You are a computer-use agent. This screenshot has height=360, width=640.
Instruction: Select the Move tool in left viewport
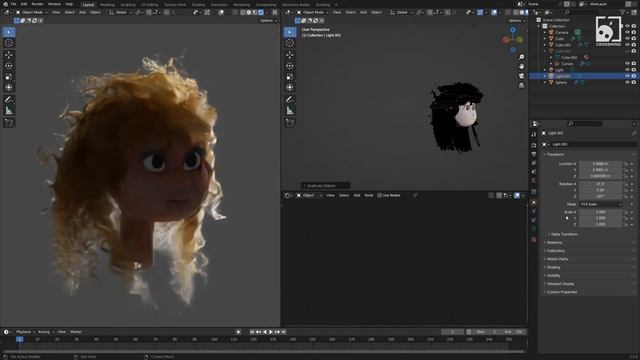point(9,55)
